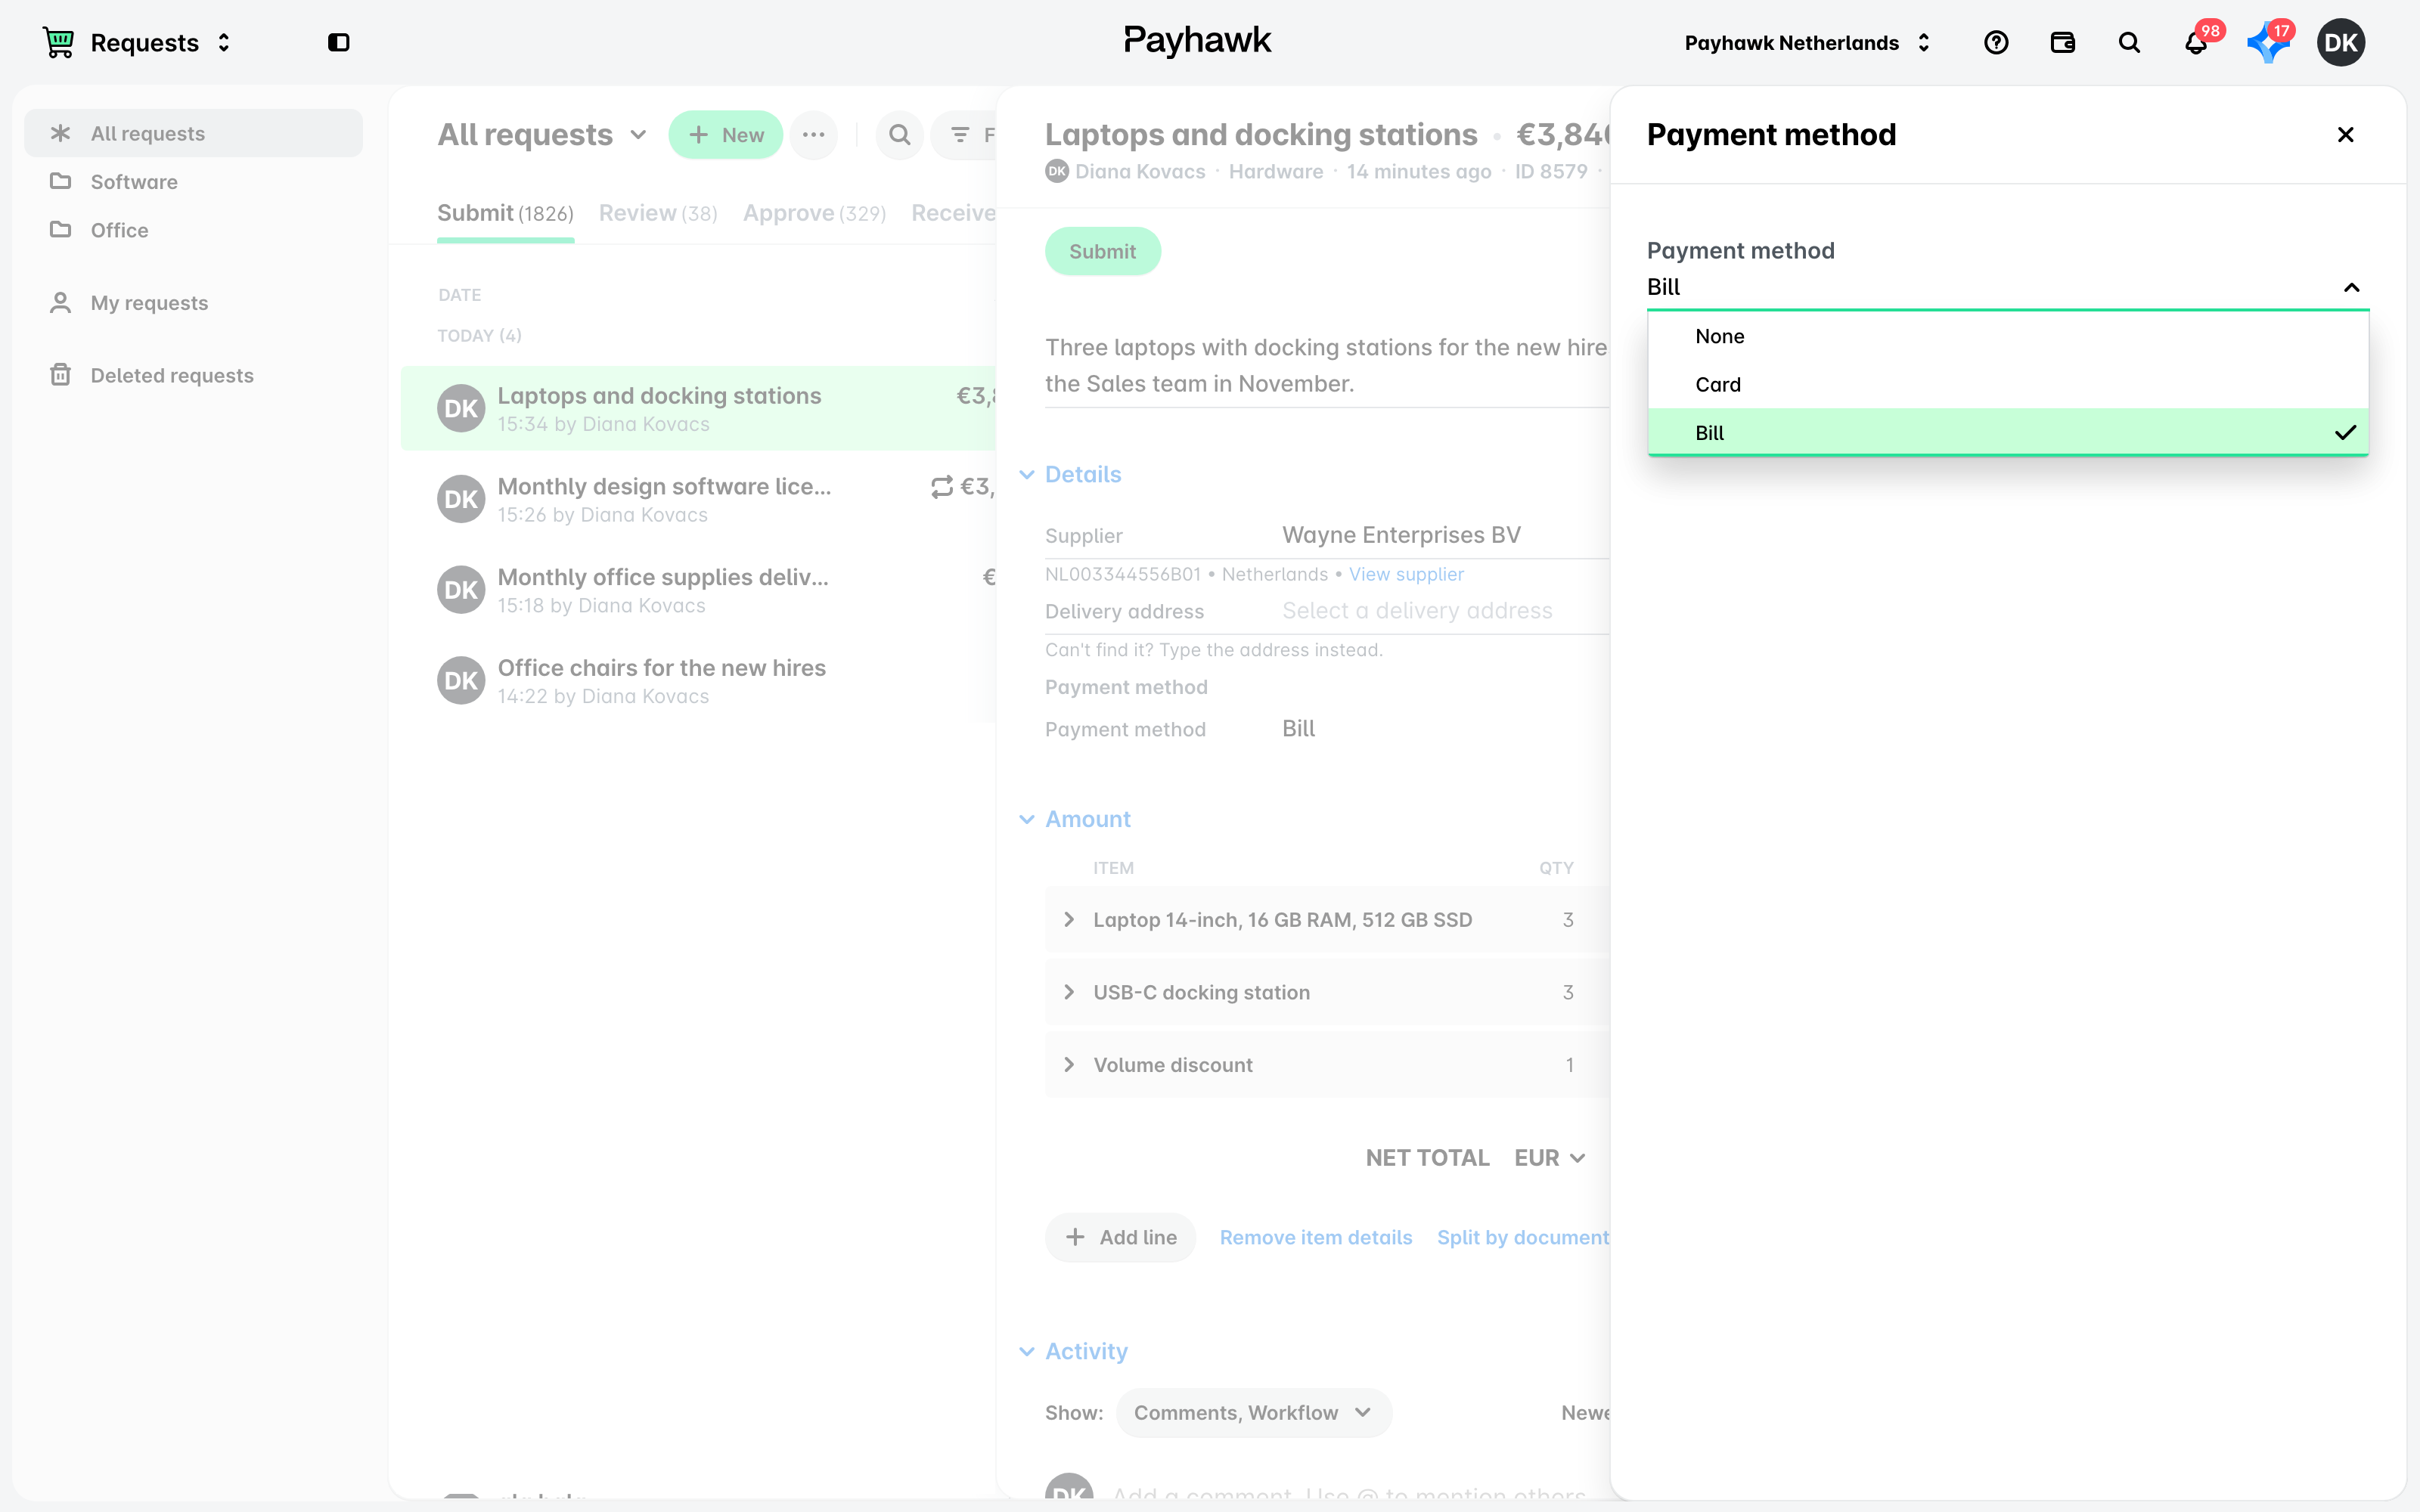Click the green Submit button
This screenshot has width=2420, height=1512.
point(1102,251)
